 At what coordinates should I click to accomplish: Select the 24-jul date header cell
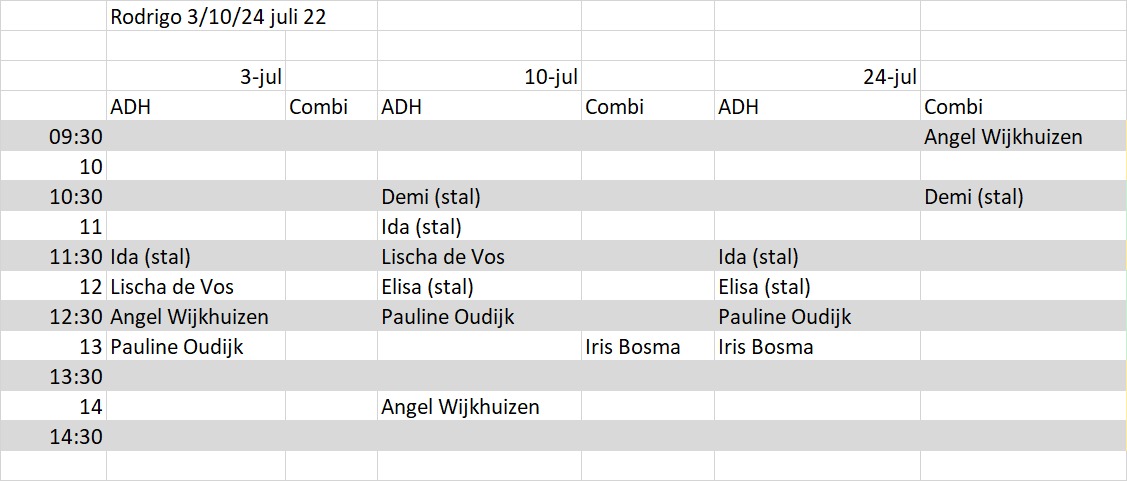[x=817, y=76]
